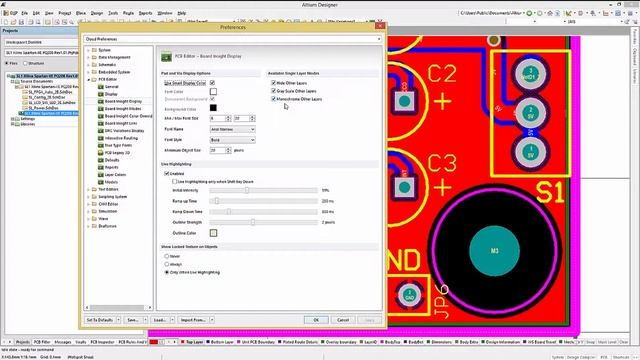Viewport: 640px width, 360px height.
Task: Expand the CAM Editor tree node
Action: point(88,204)
